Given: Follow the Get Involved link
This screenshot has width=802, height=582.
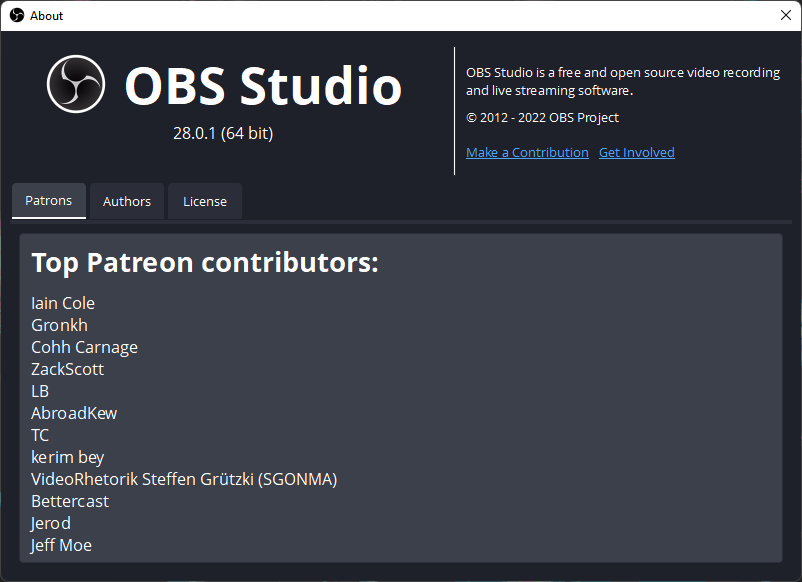Looking at the screenshot, I should click(x=637, y=152).
